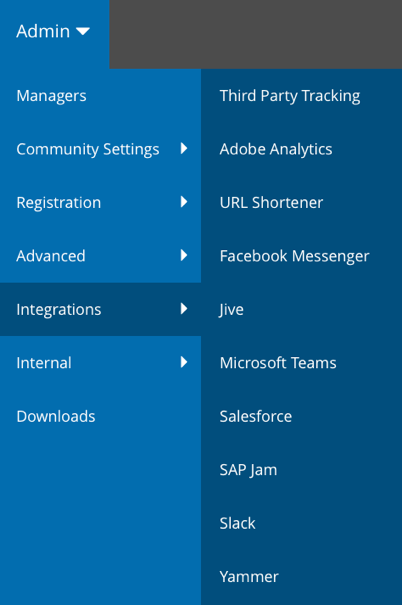Select Third Party Tracking
The image size is (402, 605).
coord(301,96)
